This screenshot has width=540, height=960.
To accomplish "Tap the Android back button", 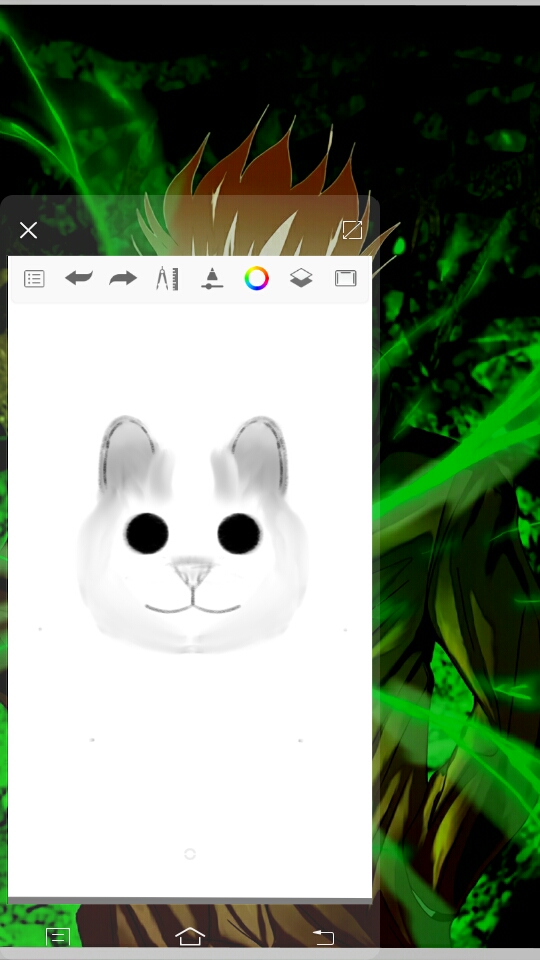I will pos(323,937).
